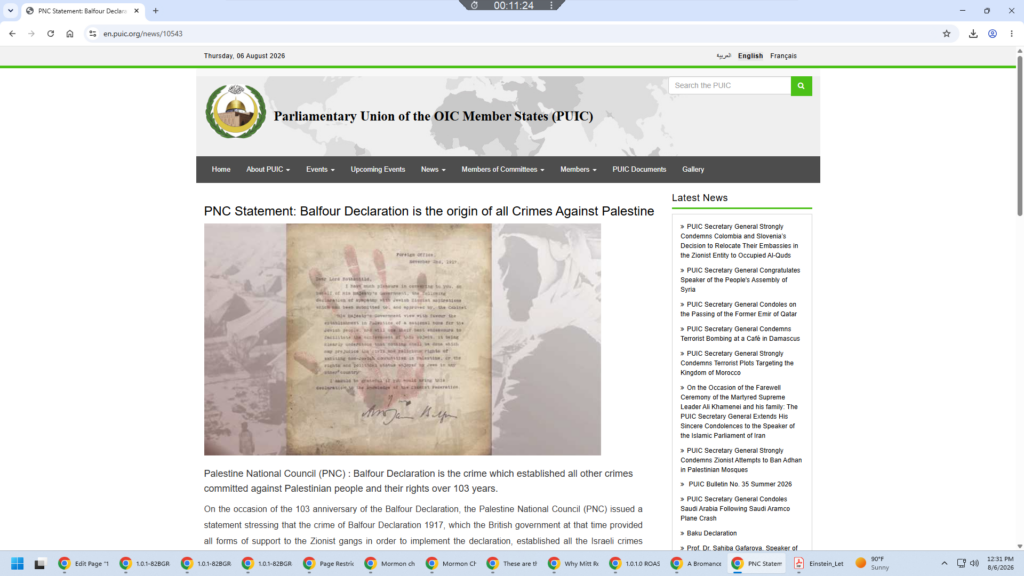Go to Home in navigation bar
This screenshot has width=1024, height=576.
pos(221,169)
